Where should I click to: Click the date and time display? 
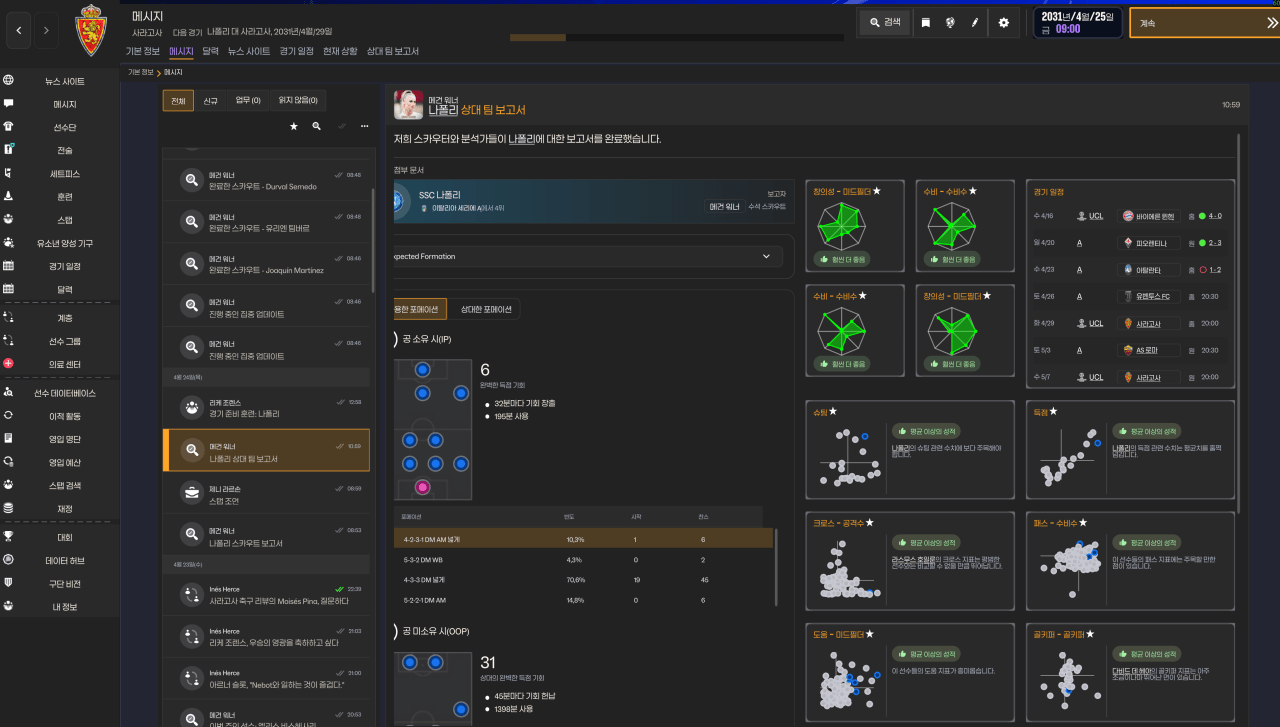click(x=1076, y=23)
